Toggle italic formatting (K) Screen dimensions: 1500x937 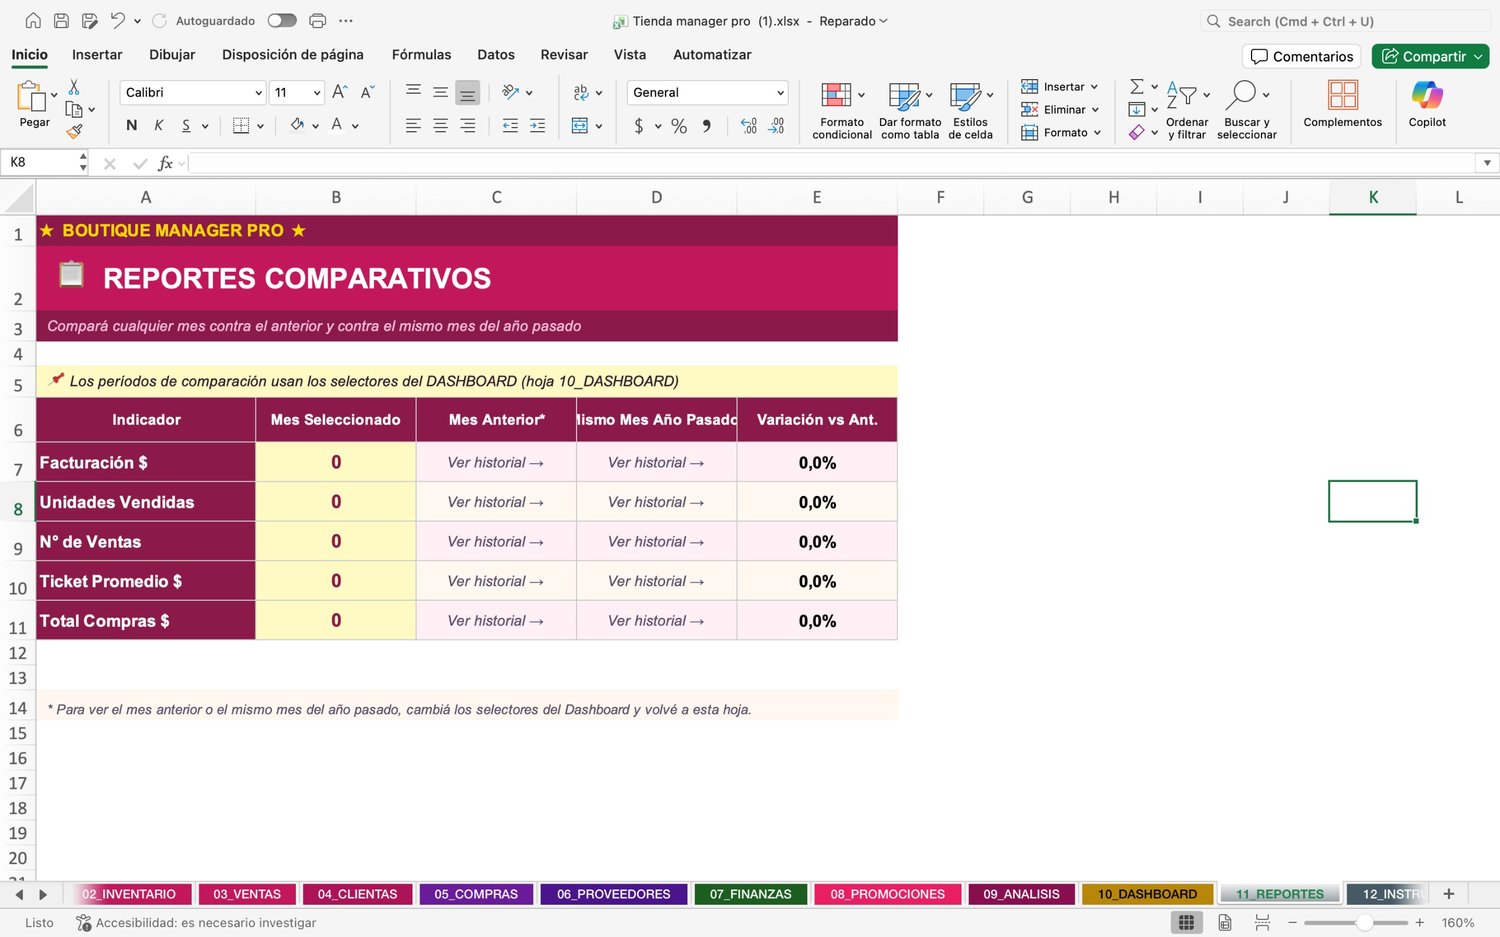159,125
